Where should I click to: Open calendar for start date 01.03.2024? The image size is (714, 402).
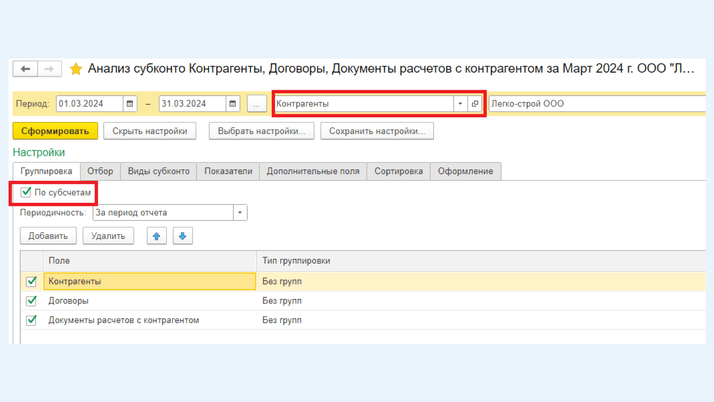click(130, 104)
